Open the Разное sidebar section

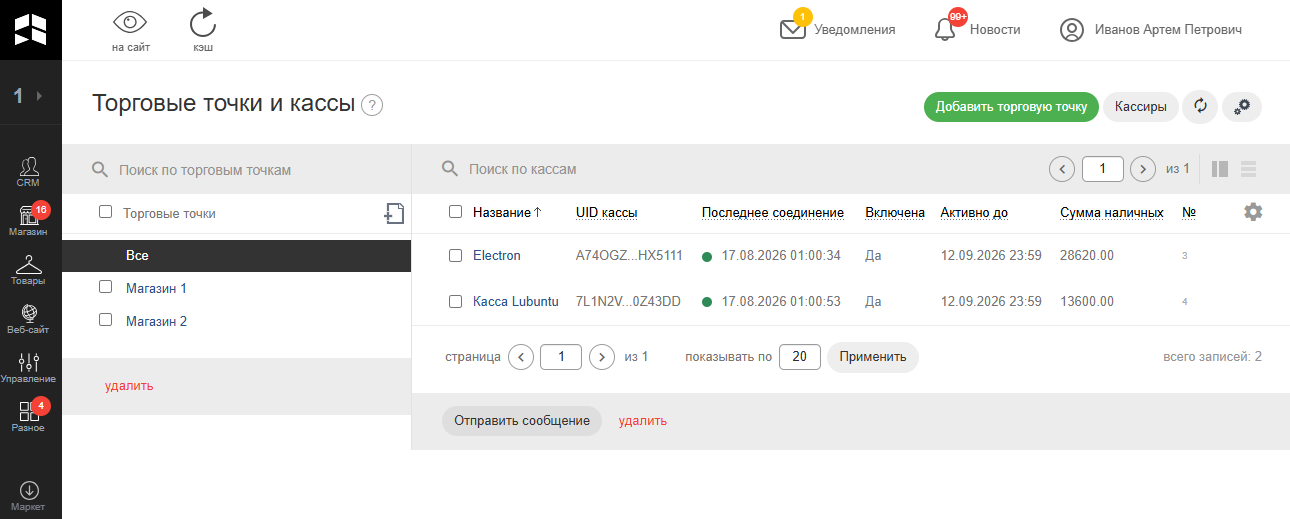[28, 417]
